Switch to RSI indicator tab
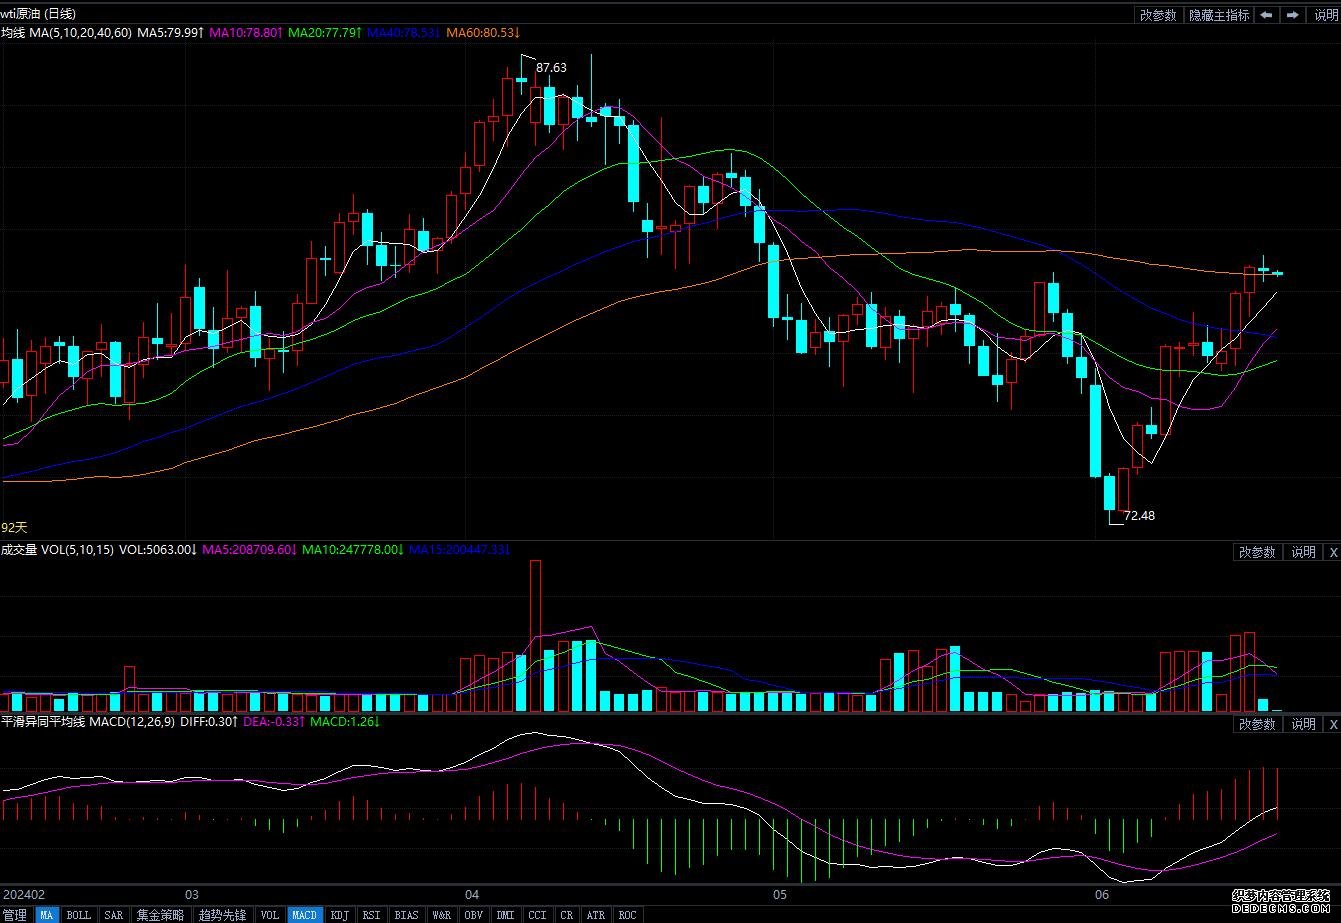This screenshot has width=1341, height=923. pos(372,915)
